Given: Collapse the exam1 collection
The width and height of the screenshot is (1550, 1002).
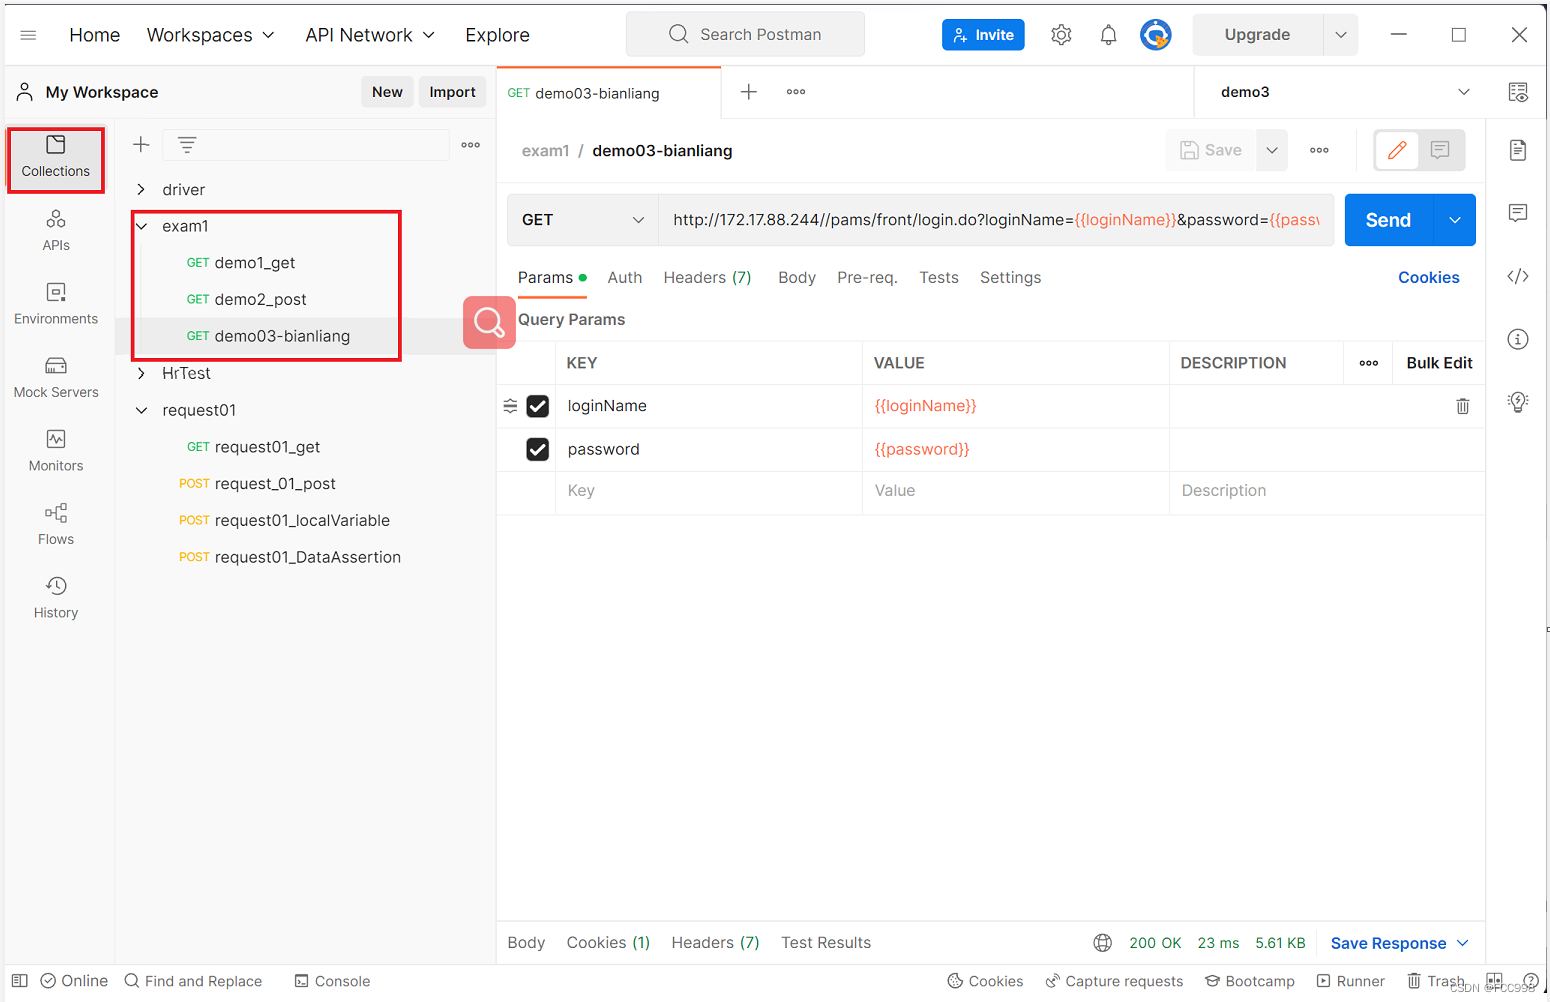Looking at the screenshot, I should click(x=141, y=226).
